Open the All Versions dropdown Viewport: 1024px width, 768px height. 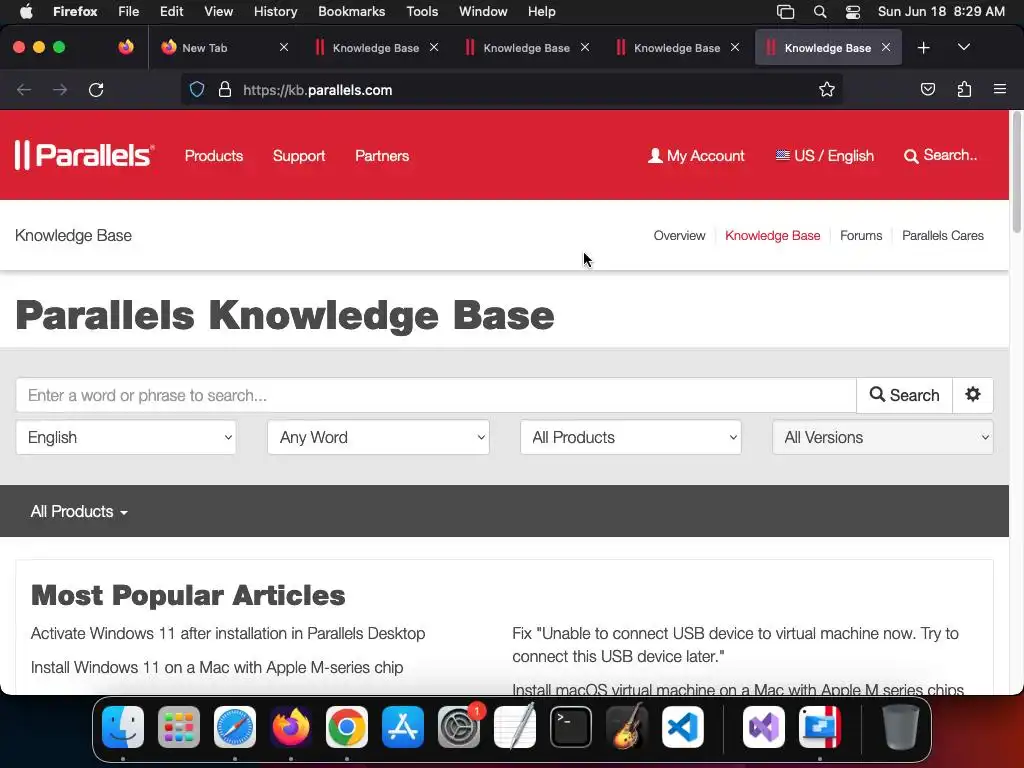[x=883, y=438]
